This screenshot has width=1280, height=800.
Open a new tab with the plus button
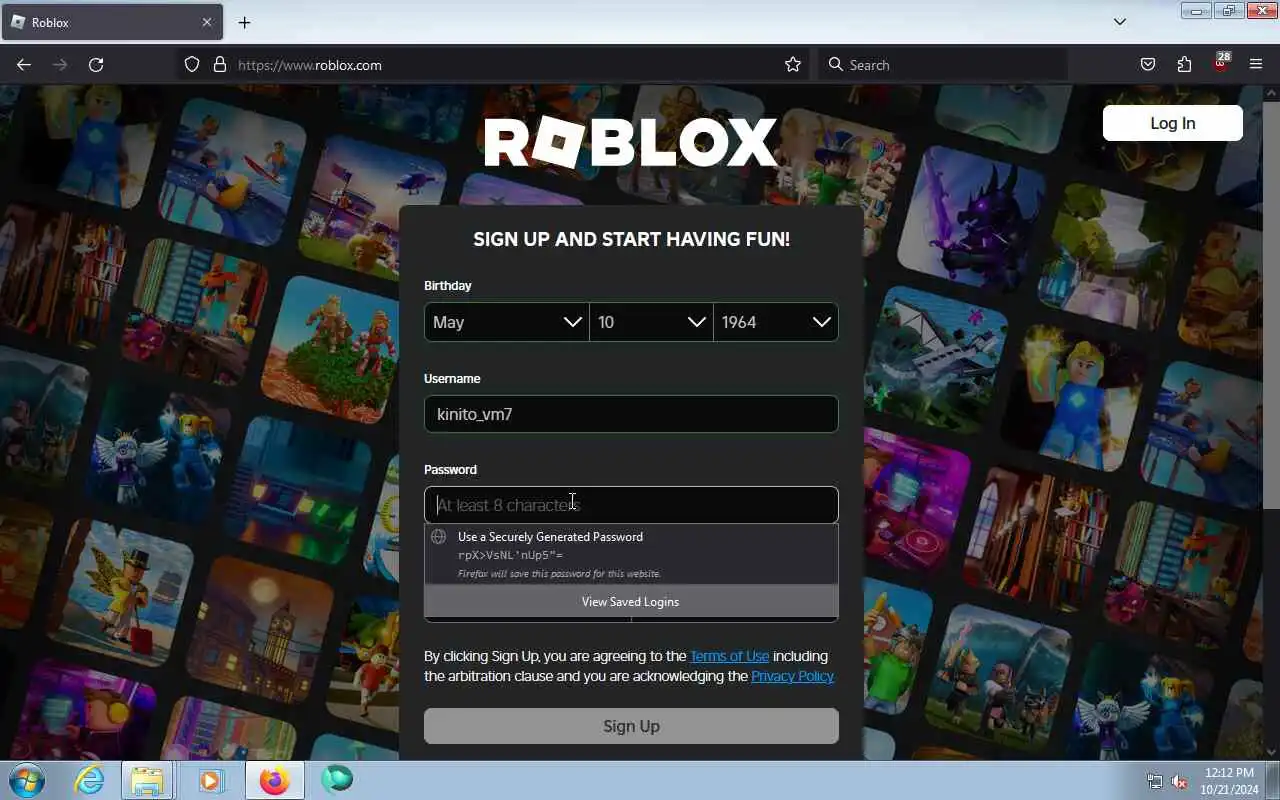coord(244,22)
